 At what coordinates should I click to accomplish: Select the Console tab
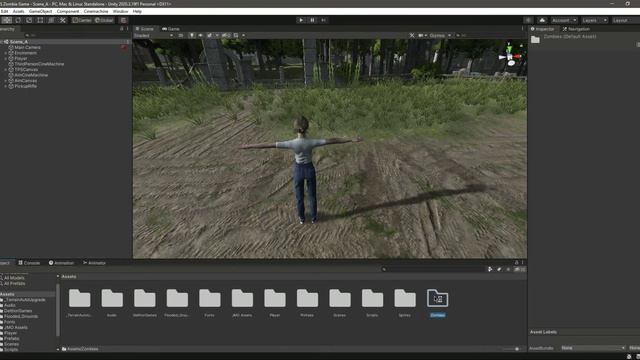(29, 263)
